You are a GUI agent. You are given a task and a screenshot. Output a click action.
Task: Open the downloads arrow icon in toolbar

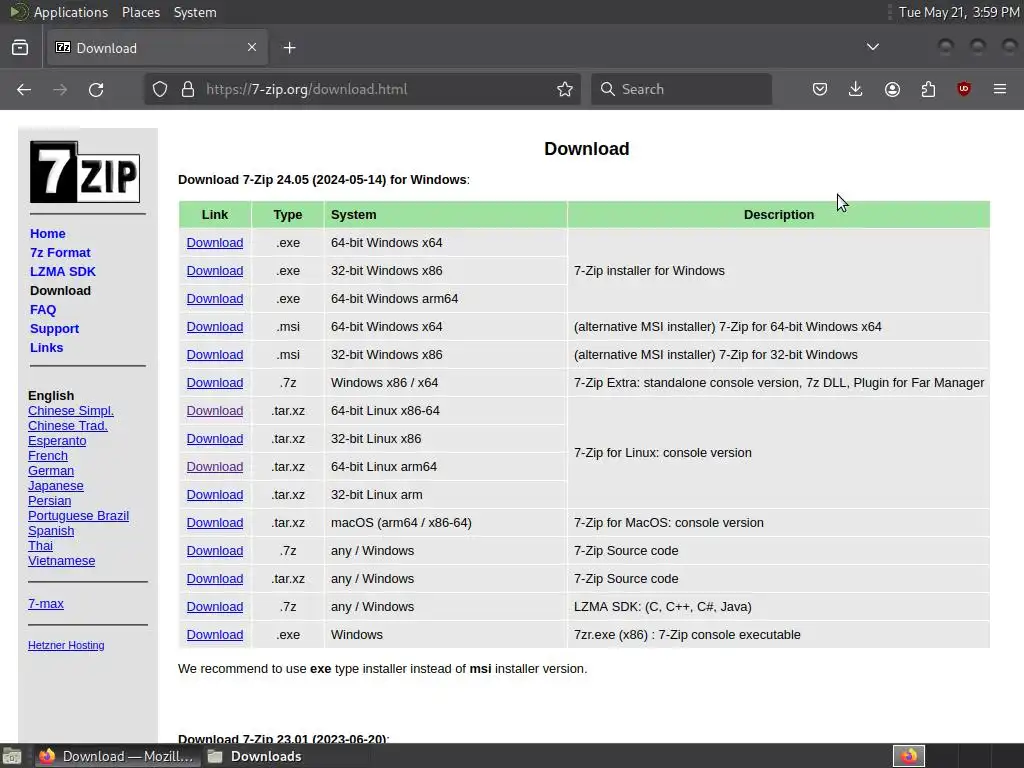pyautogui.click(x=856, y=89)
